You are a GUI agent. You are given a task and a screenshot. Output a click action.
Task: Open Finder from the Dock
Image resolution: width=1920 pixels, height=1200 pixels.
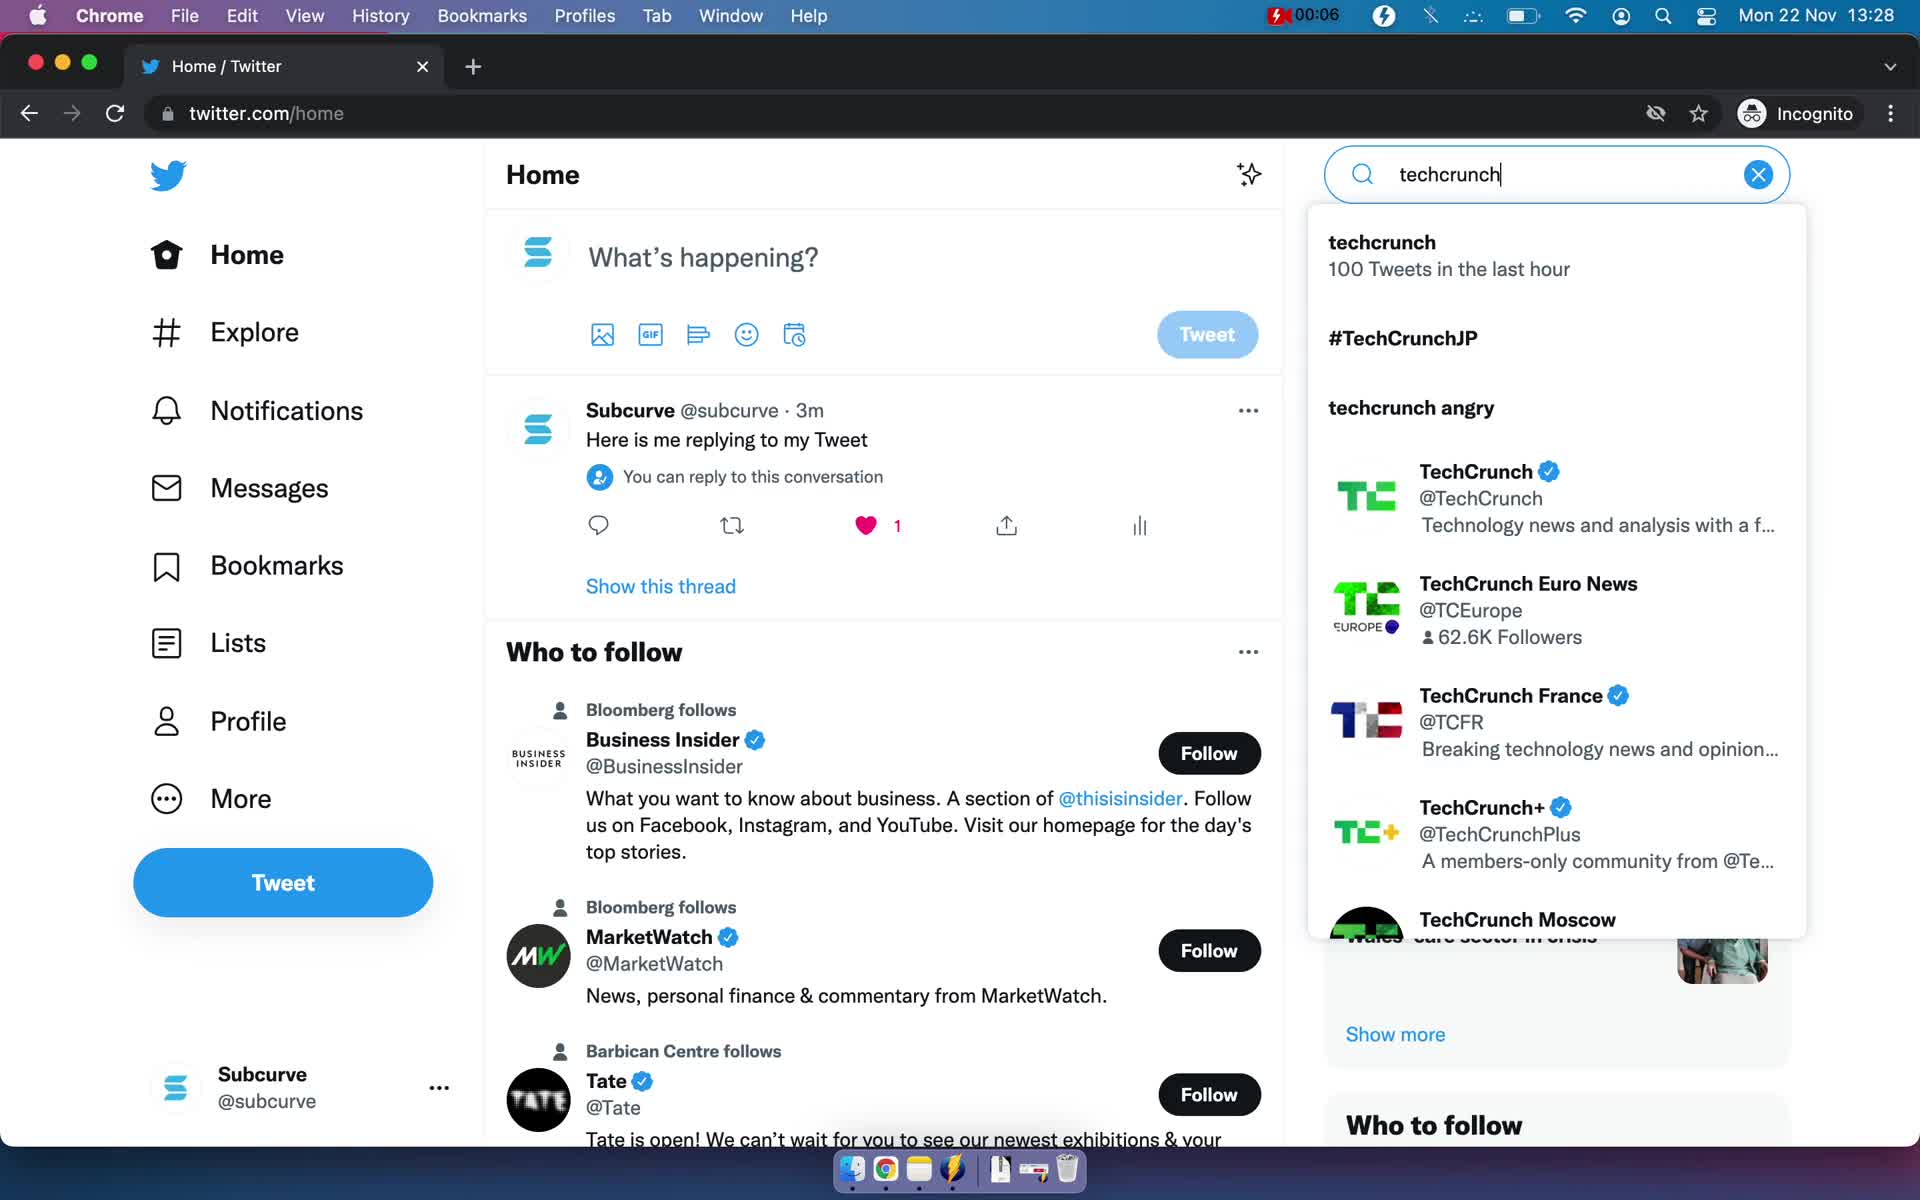(852, 1169)
